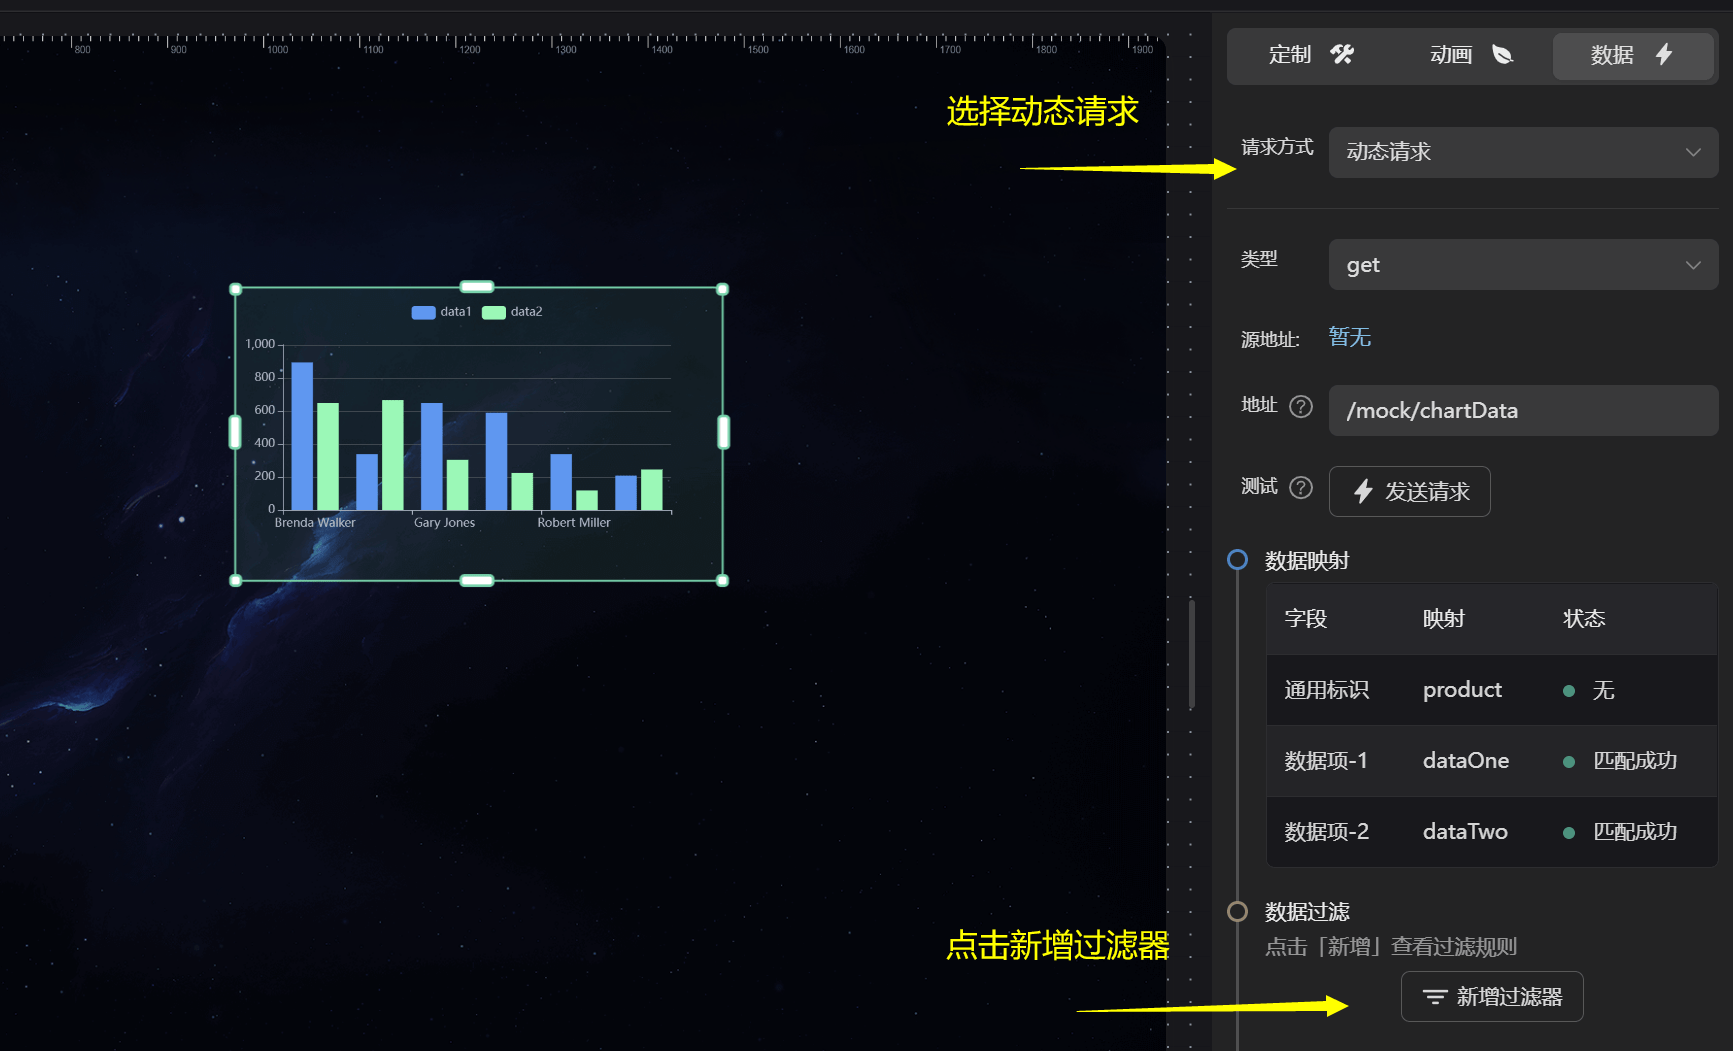1733x1051 pixels.
Task: Open the 请求方式 dropdown showing 动态请求
Action: tap(1523, 152)
